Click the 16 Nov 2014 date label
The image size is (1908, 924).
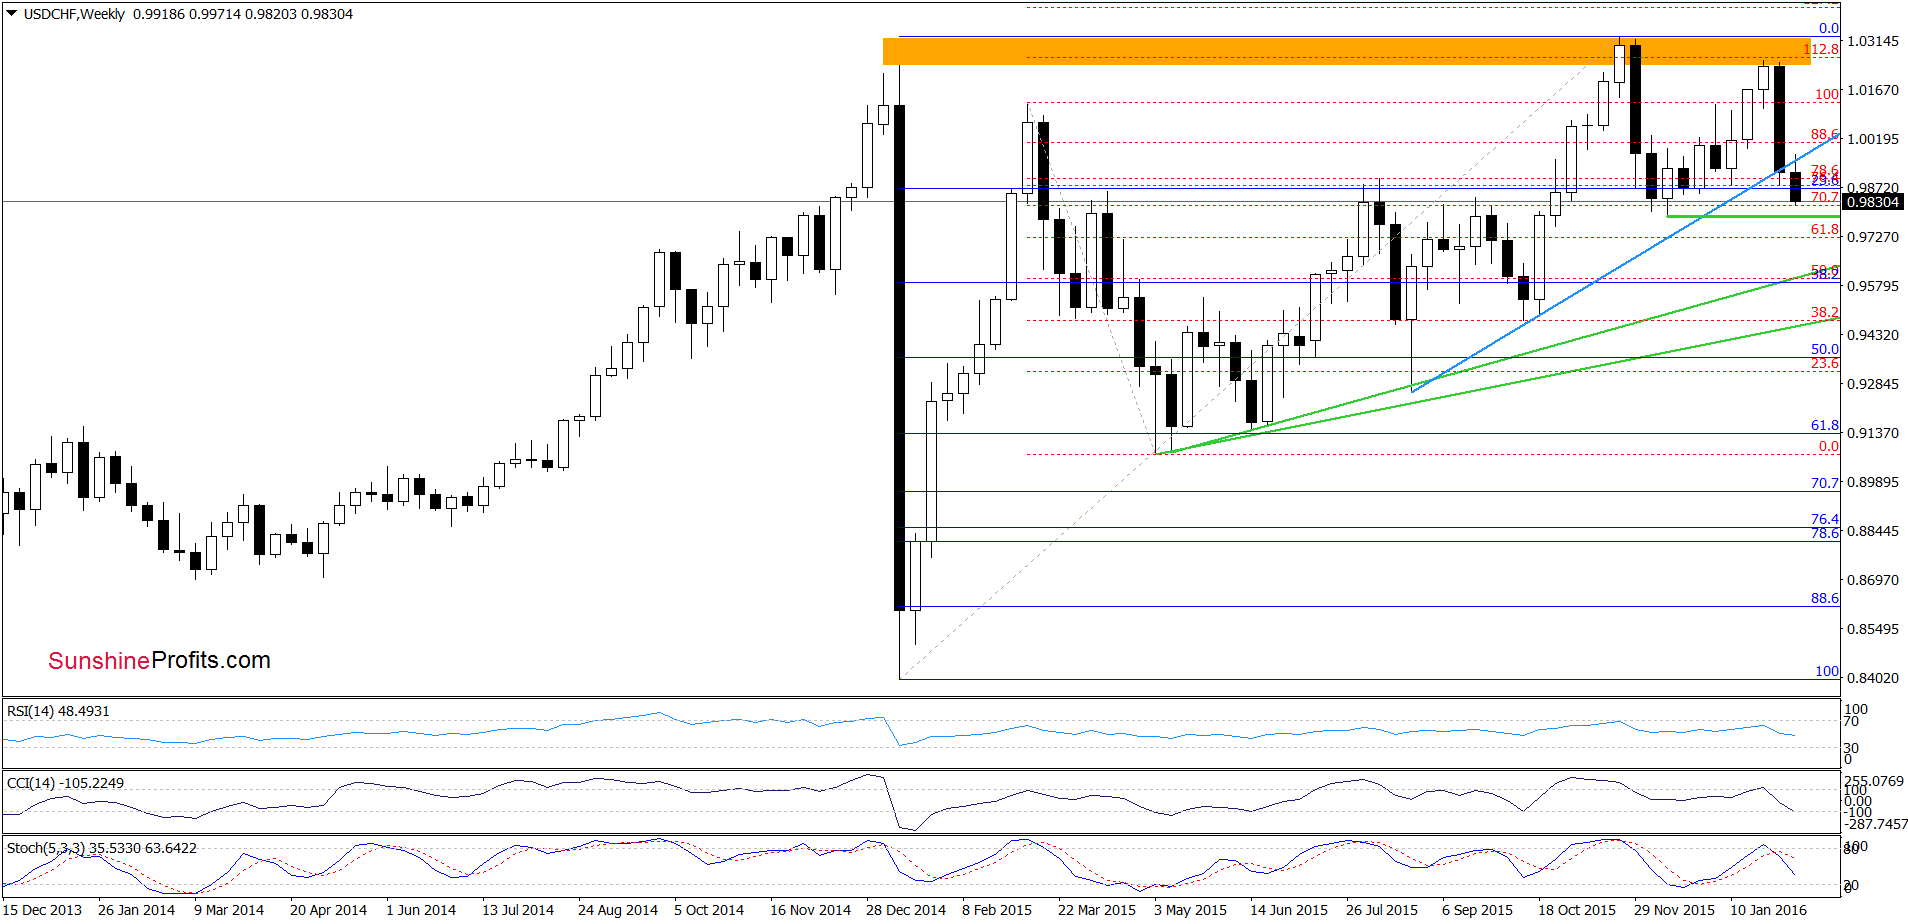tap(810, 910)
